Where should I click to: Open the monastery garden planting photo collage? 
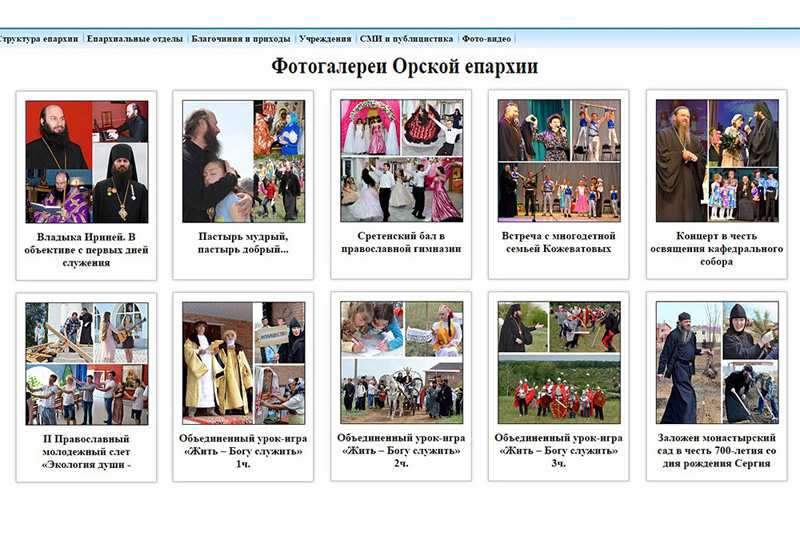(716, 363)
